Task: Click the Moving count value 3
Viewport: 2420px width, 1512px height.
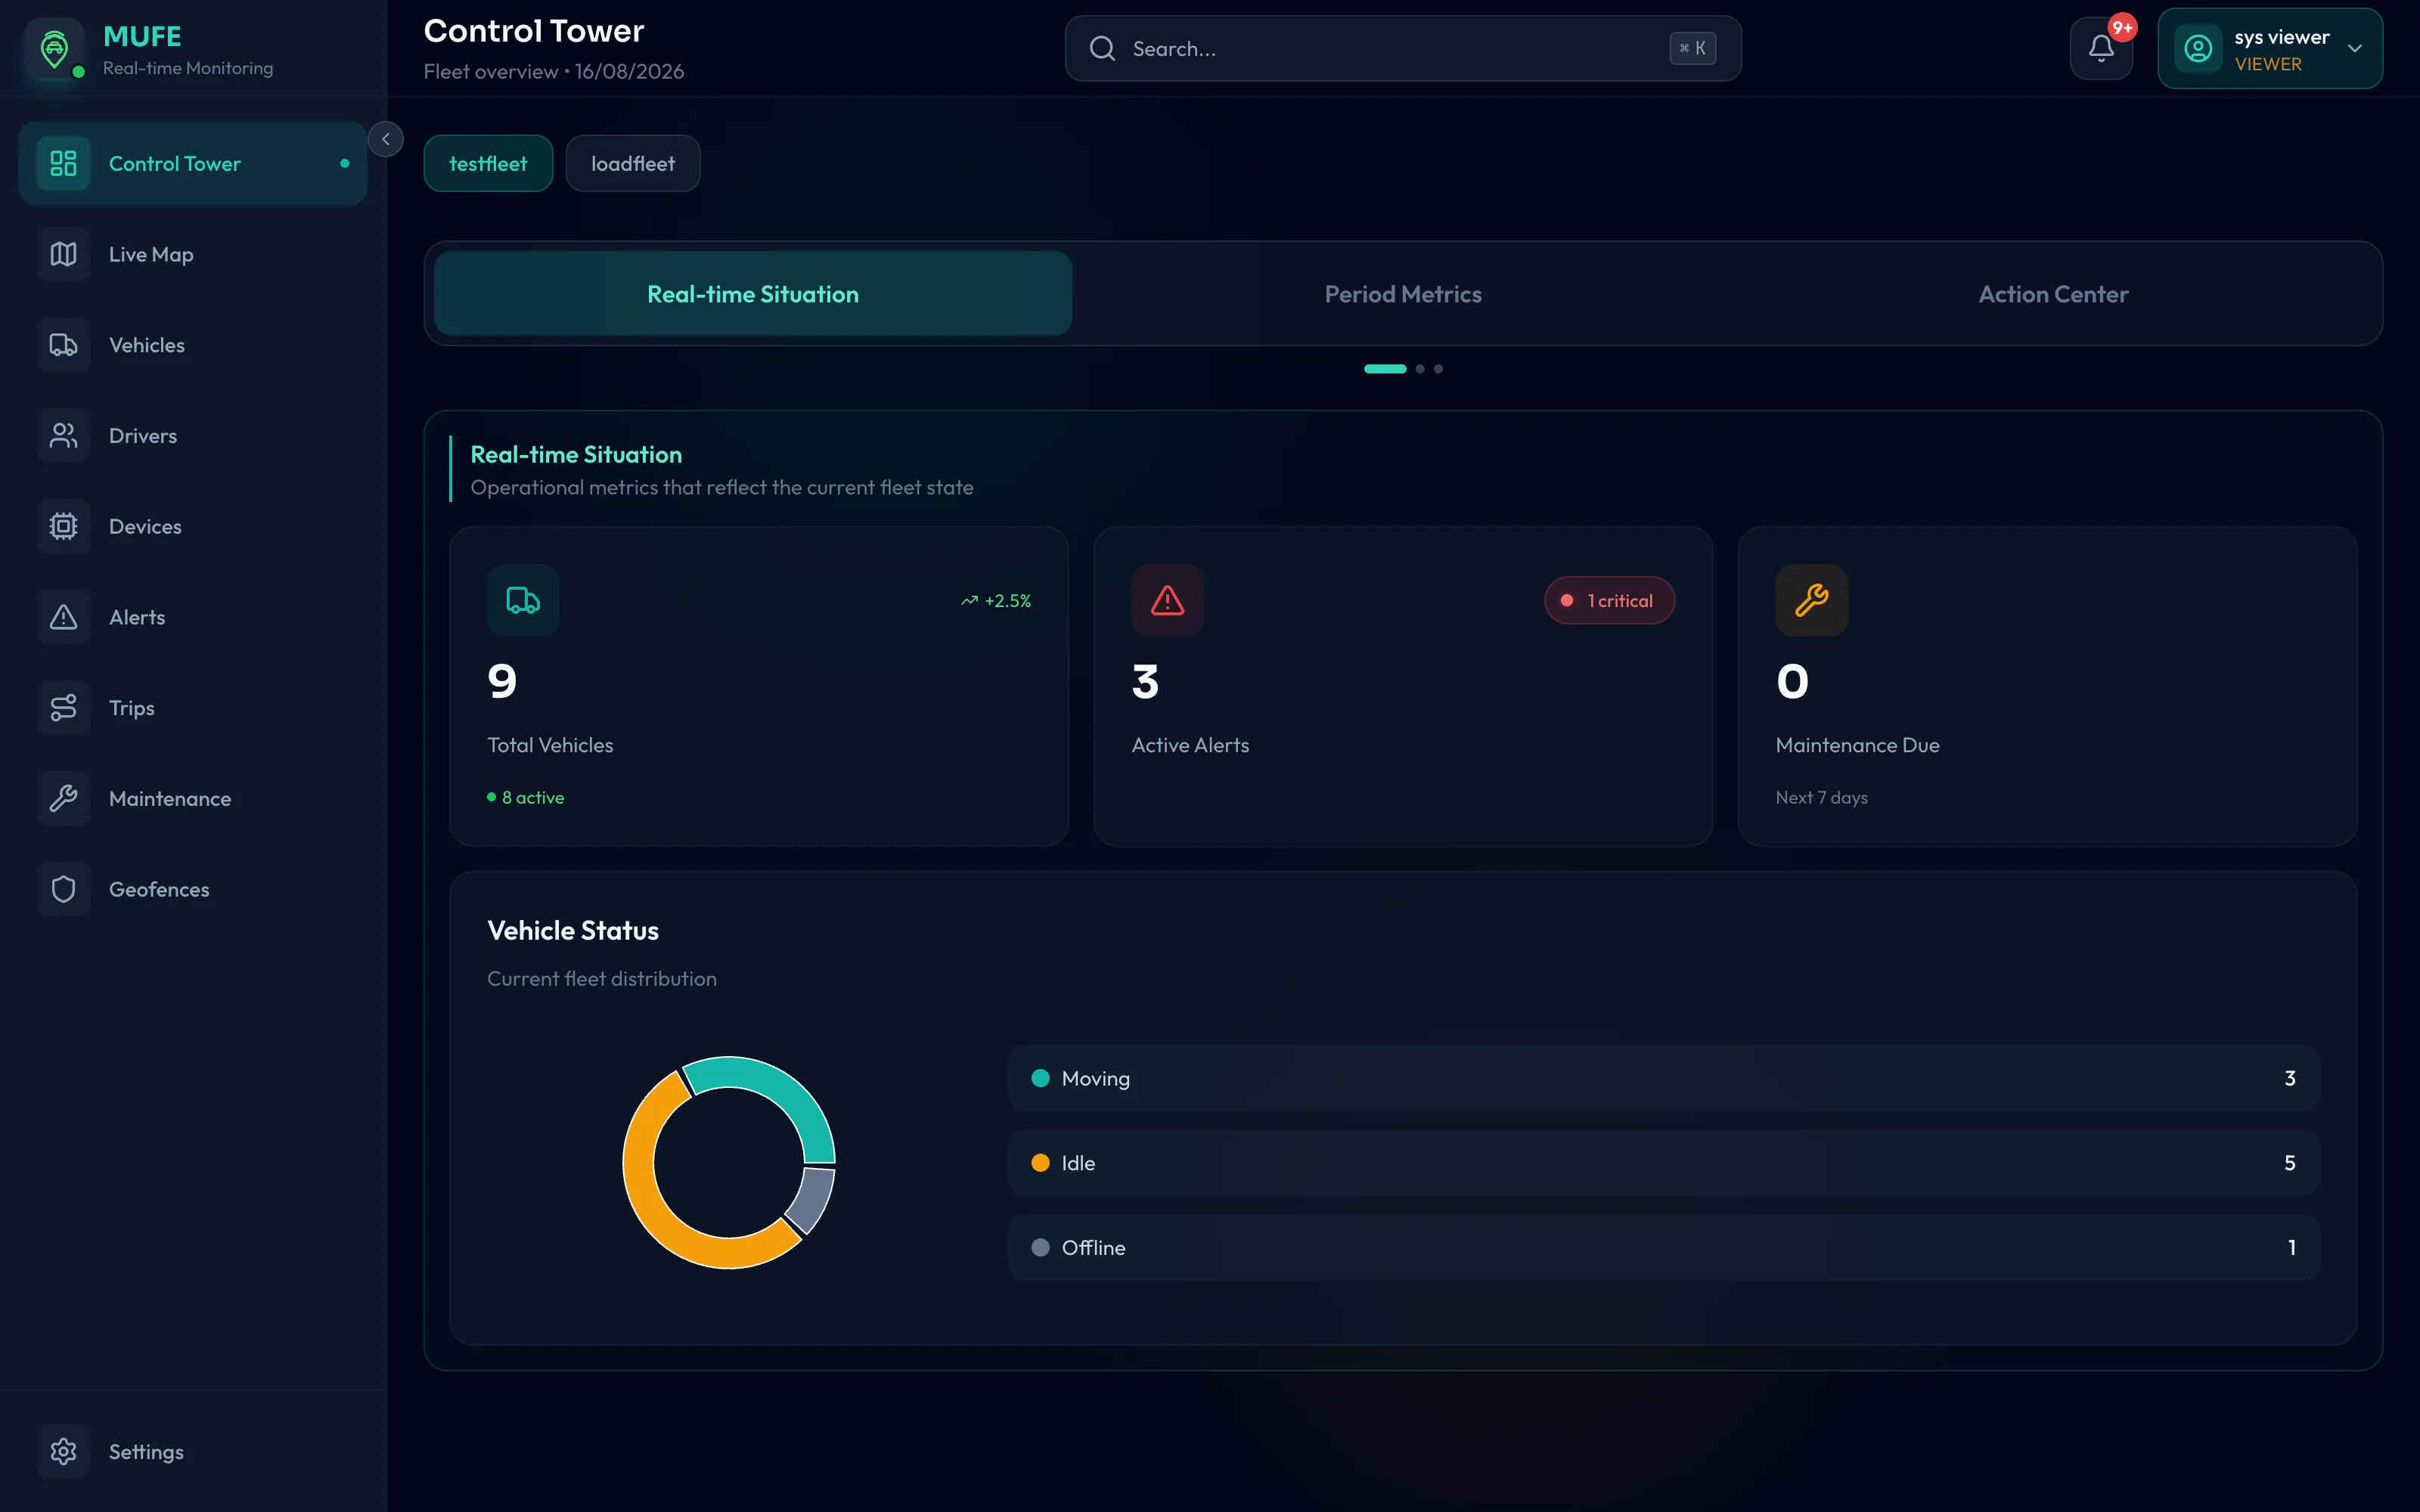Action: click(x=2290, y=1078)
